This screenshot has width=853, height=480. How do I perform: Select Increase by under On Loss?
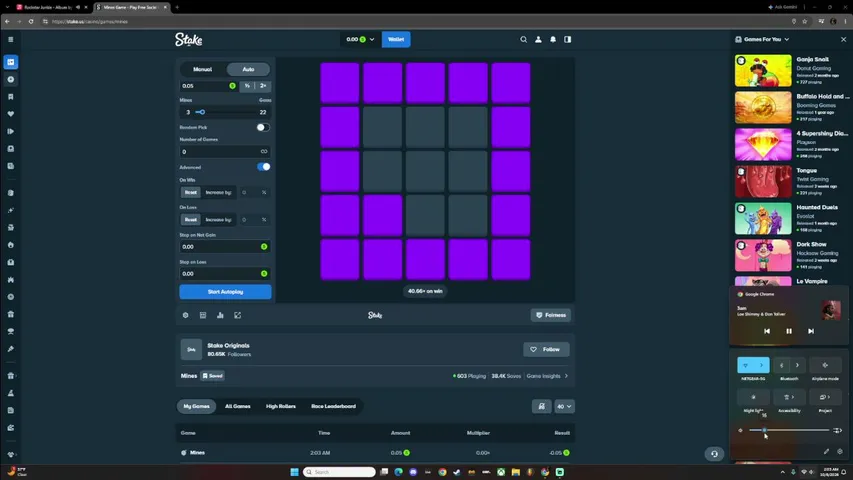pos(218,219)
